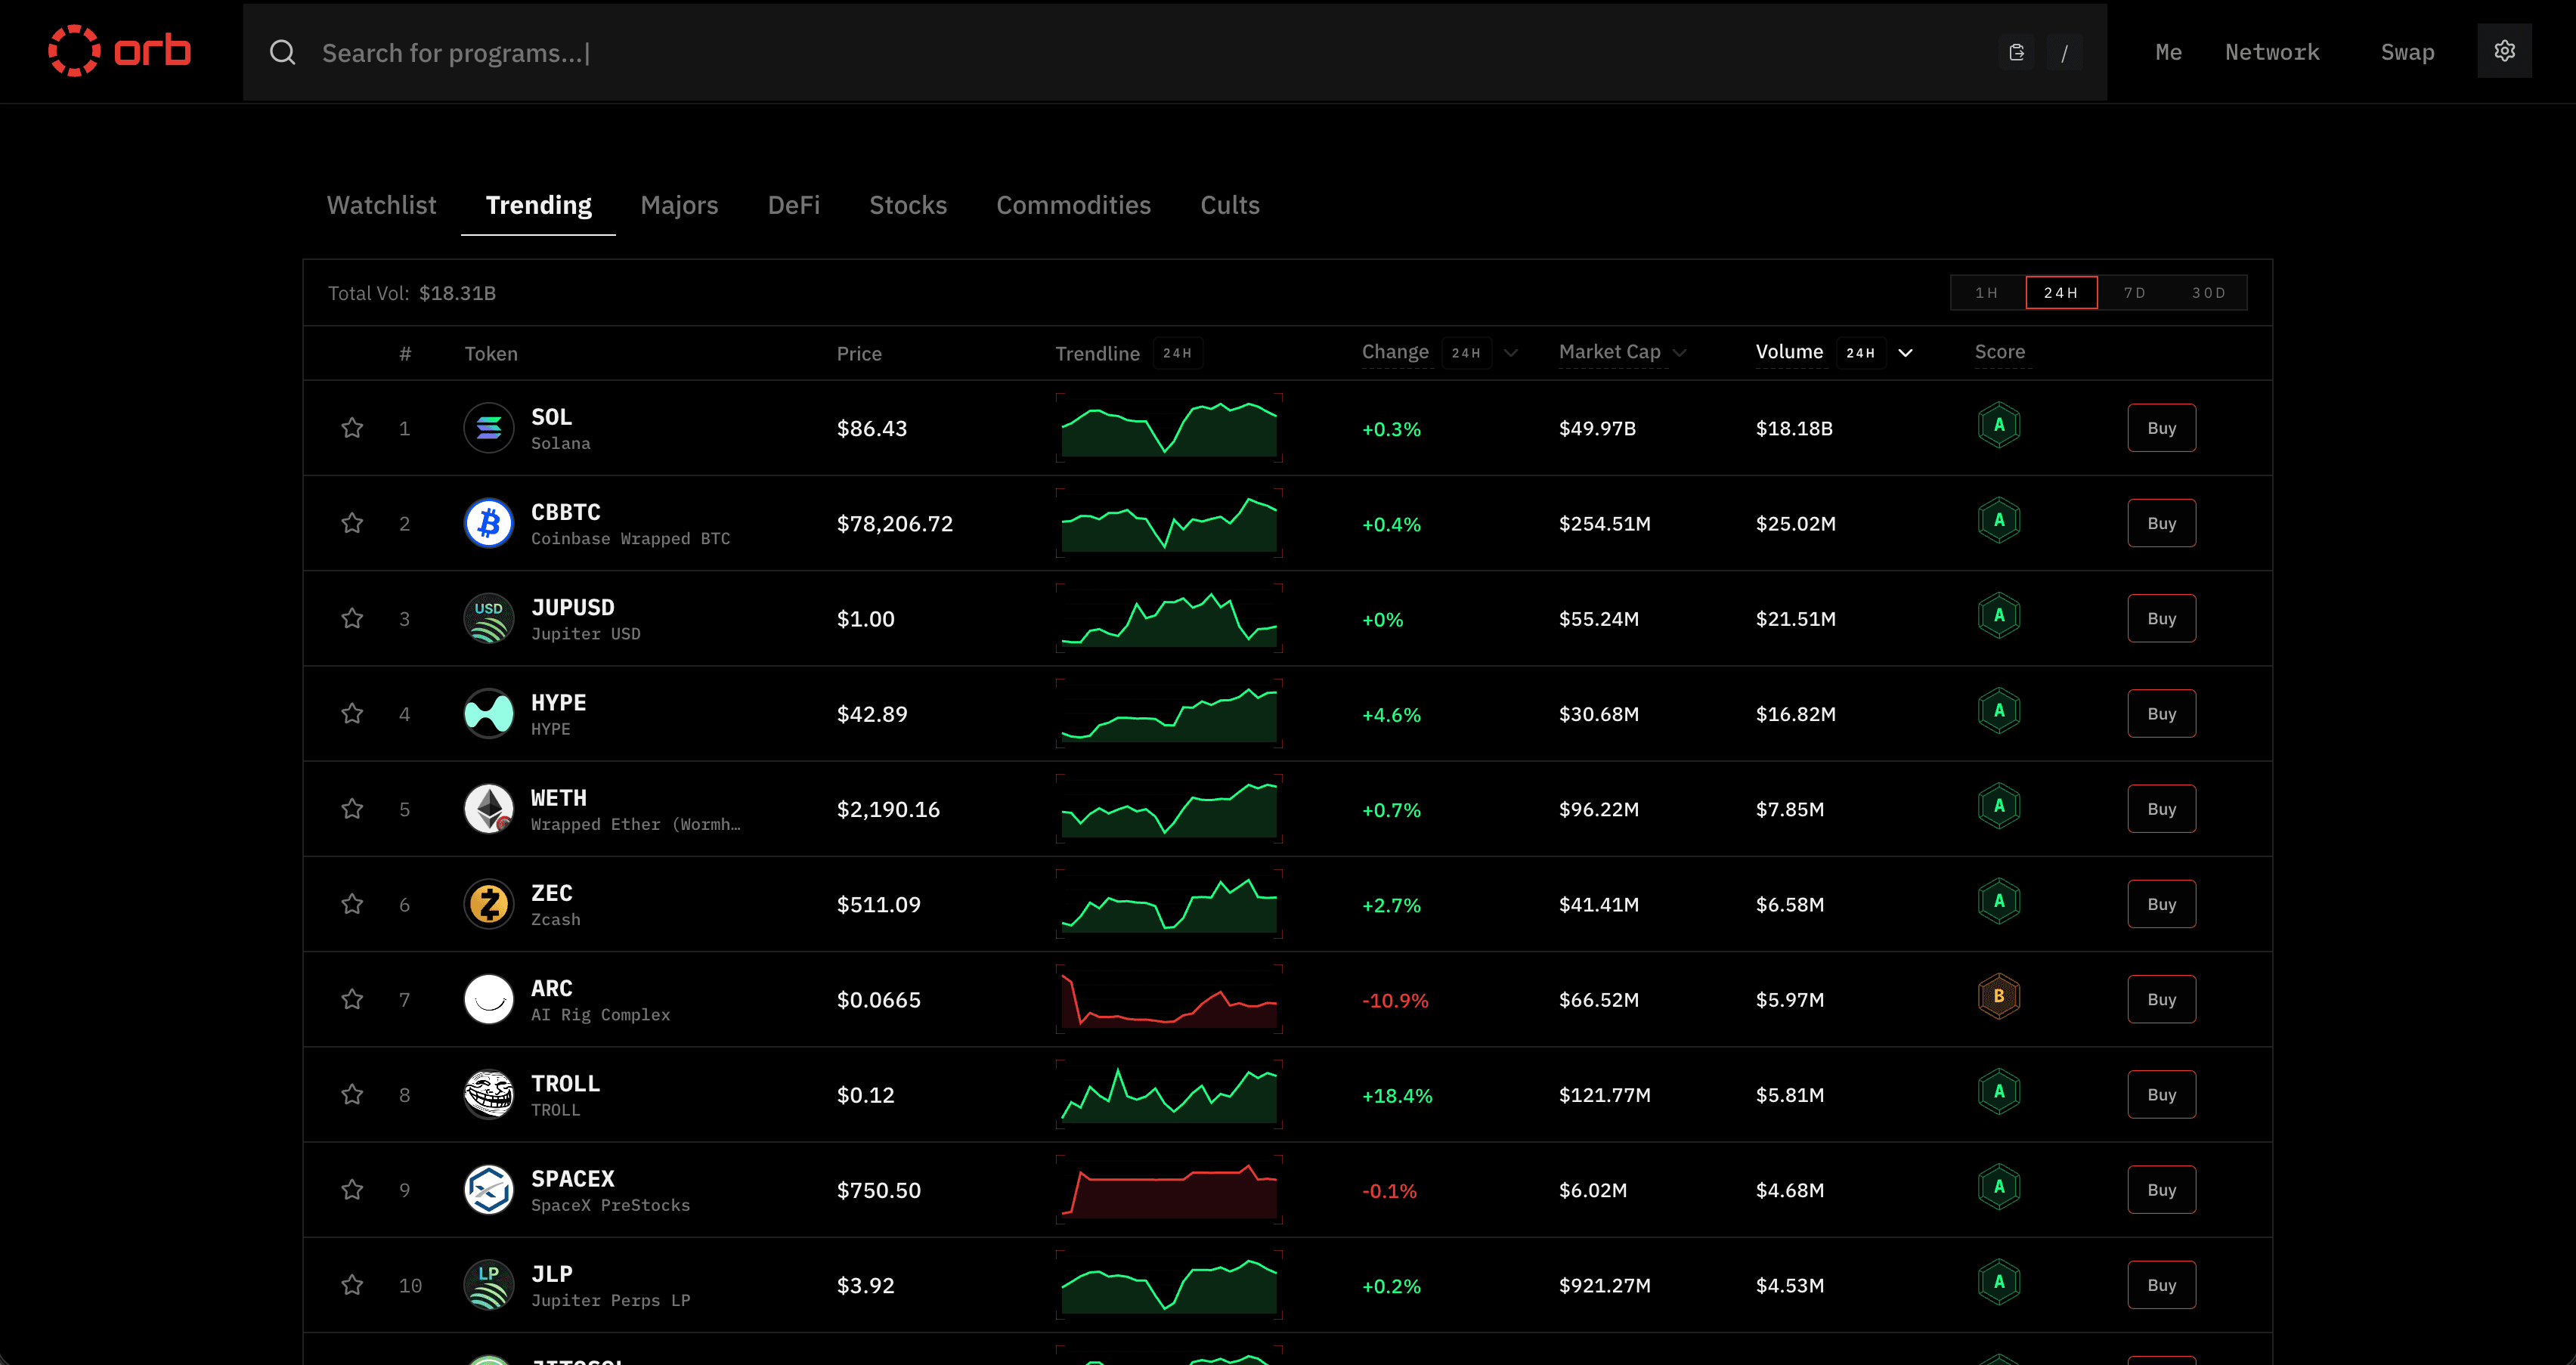The image size is (2576, 1365).
Task: Toggle the watchlist star for HYPE
Action: [352, 714]
